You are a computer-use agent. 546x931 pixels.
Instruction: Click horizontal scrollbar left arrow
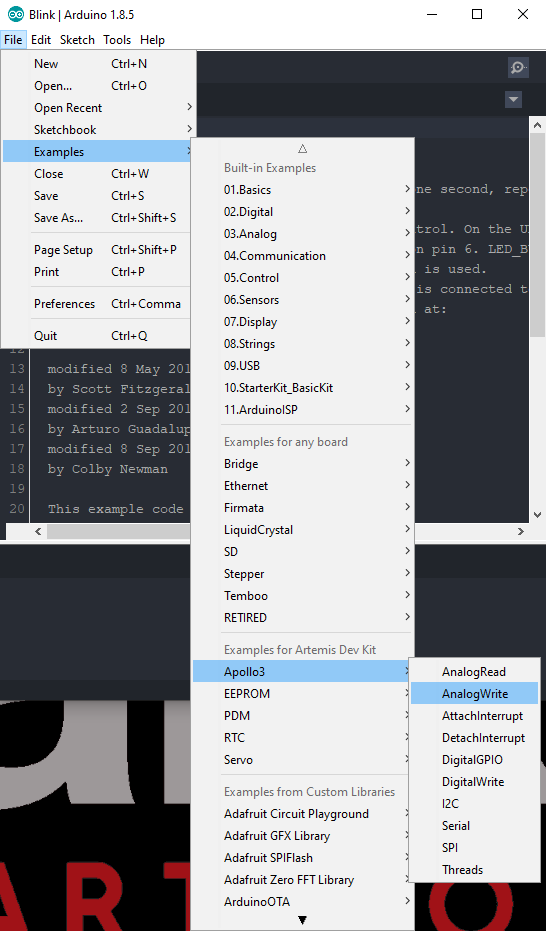(39, 531)
